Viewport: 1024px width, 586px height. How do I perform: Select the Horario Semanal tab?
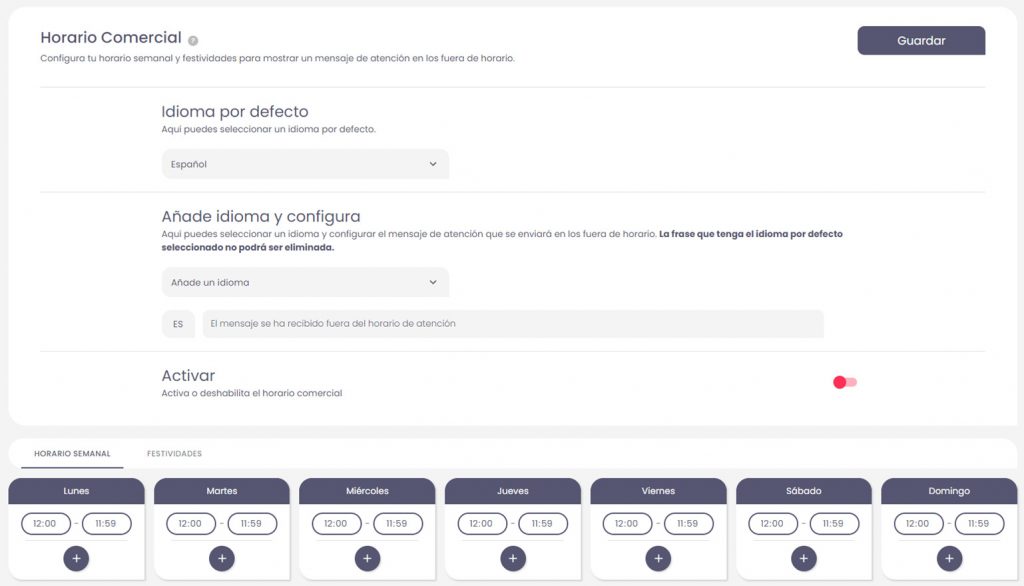point(72,454)
